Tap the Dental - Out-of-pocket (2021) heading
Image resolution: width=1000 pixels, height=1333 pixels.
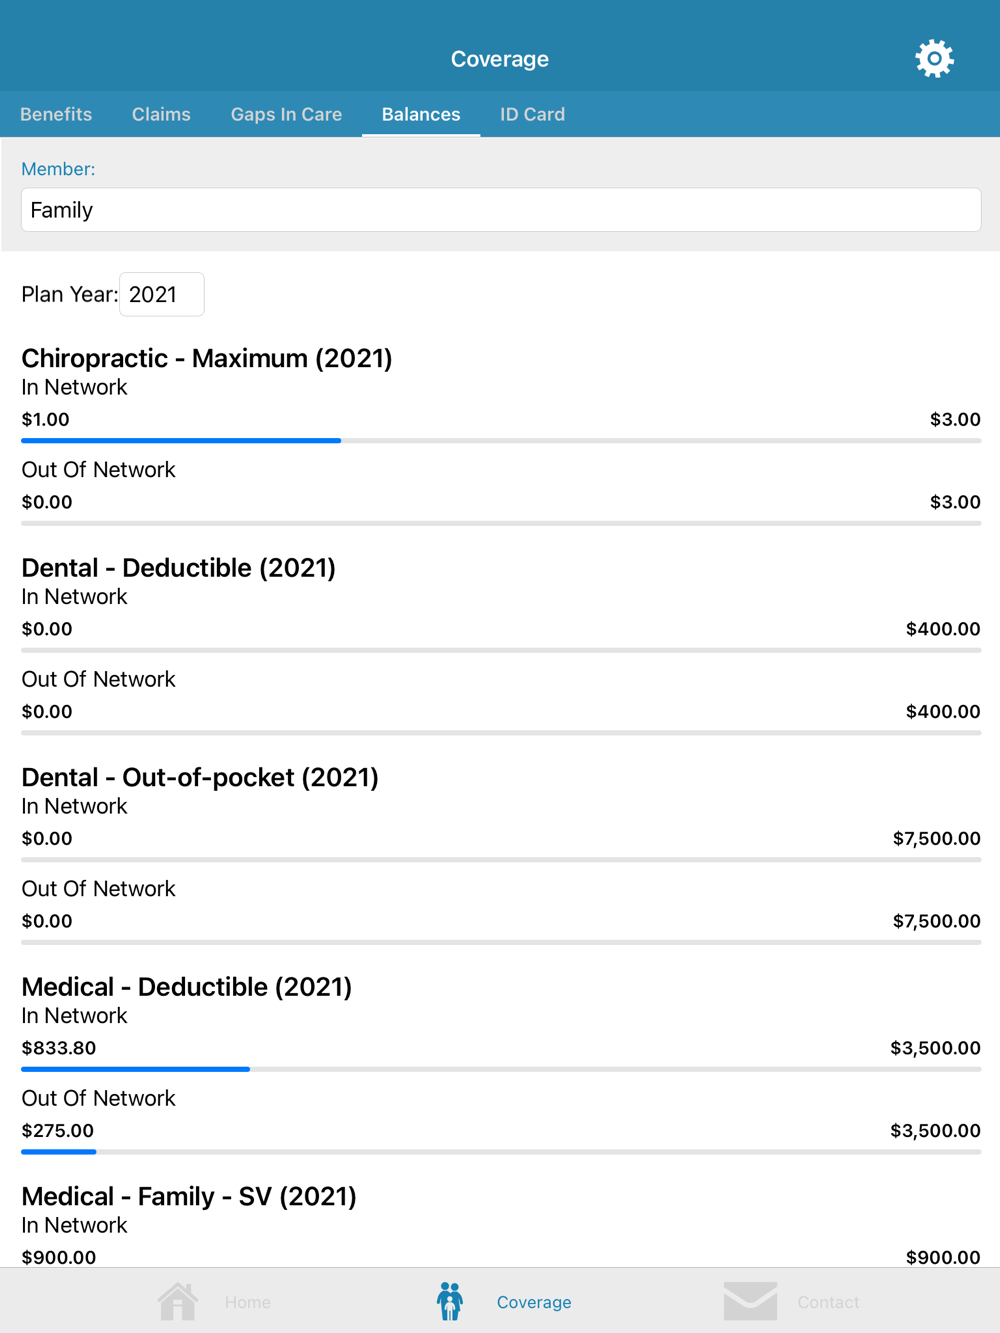pyautogui.click(x=200, y=777)
